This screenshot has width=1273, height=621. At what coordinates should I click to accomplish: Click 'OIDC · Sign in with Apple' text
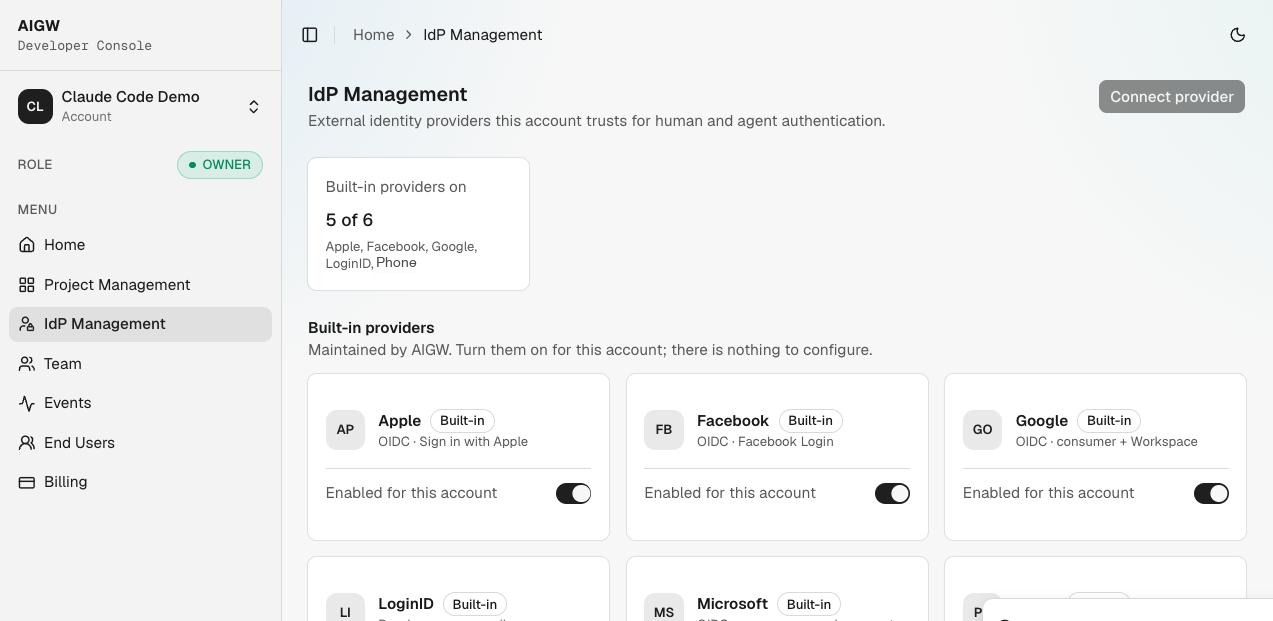pos(453,442)
